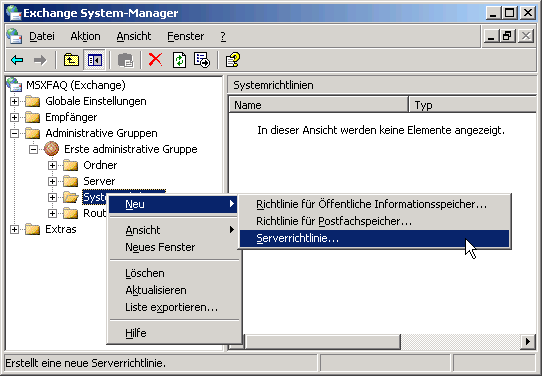Choose Neues Fenster in context menu

tap(174, 247)
